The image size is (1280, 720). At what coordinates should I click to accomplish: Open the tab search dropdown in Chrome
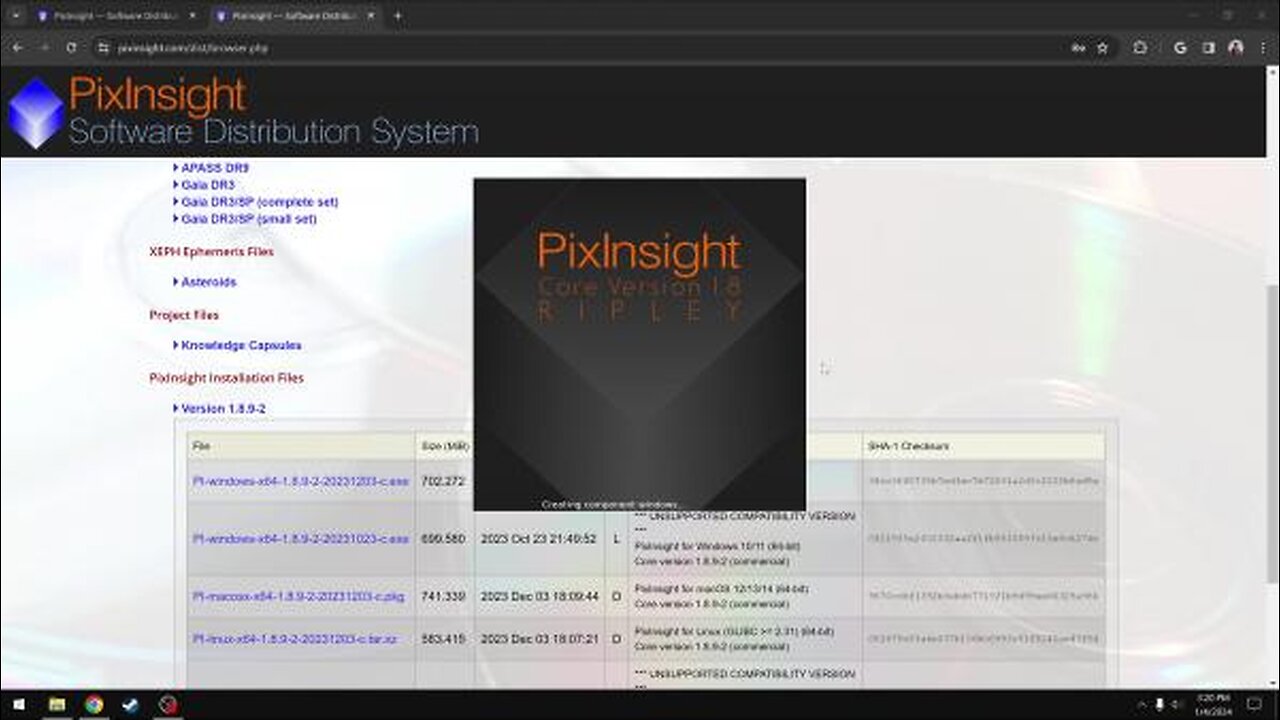click(15, 16)
